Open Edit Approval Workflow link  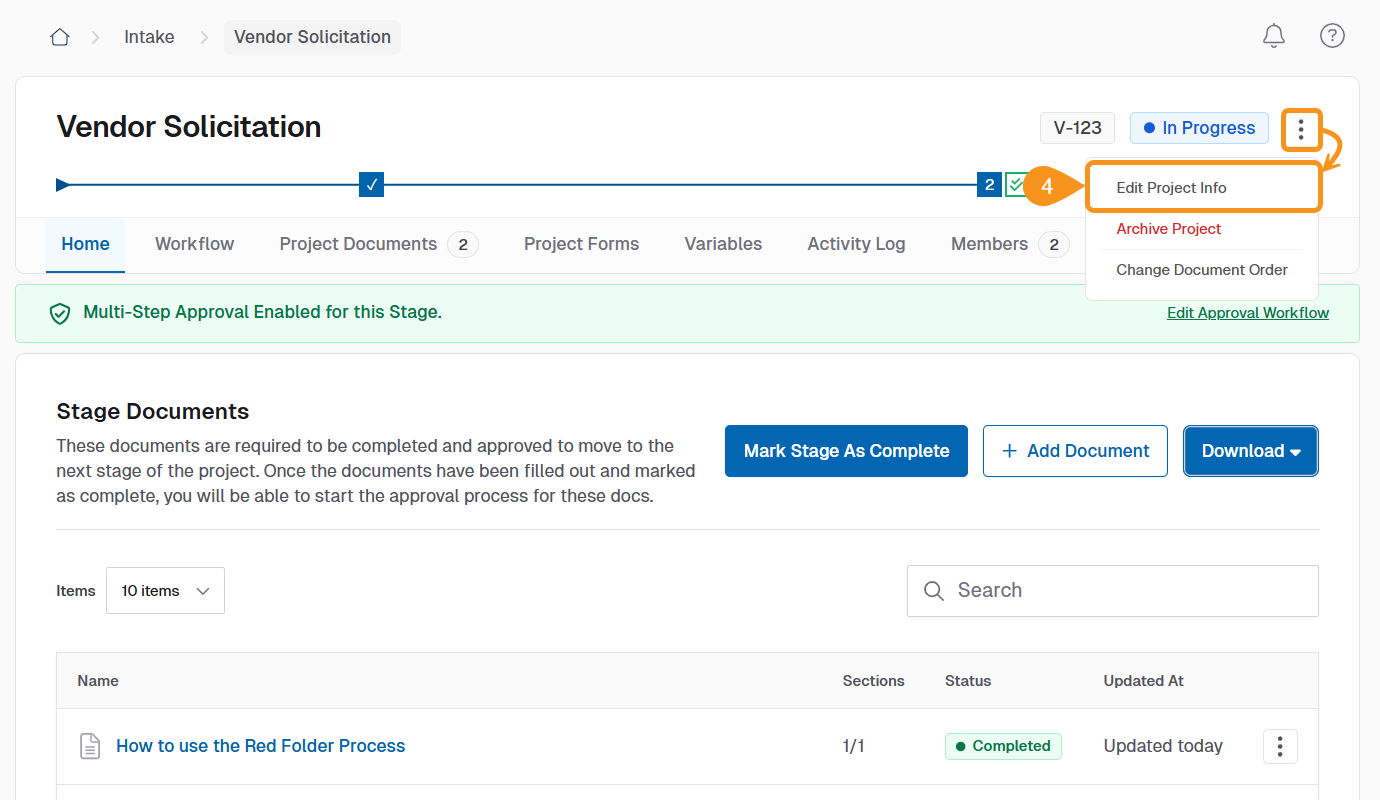(x=1247, y=313)
